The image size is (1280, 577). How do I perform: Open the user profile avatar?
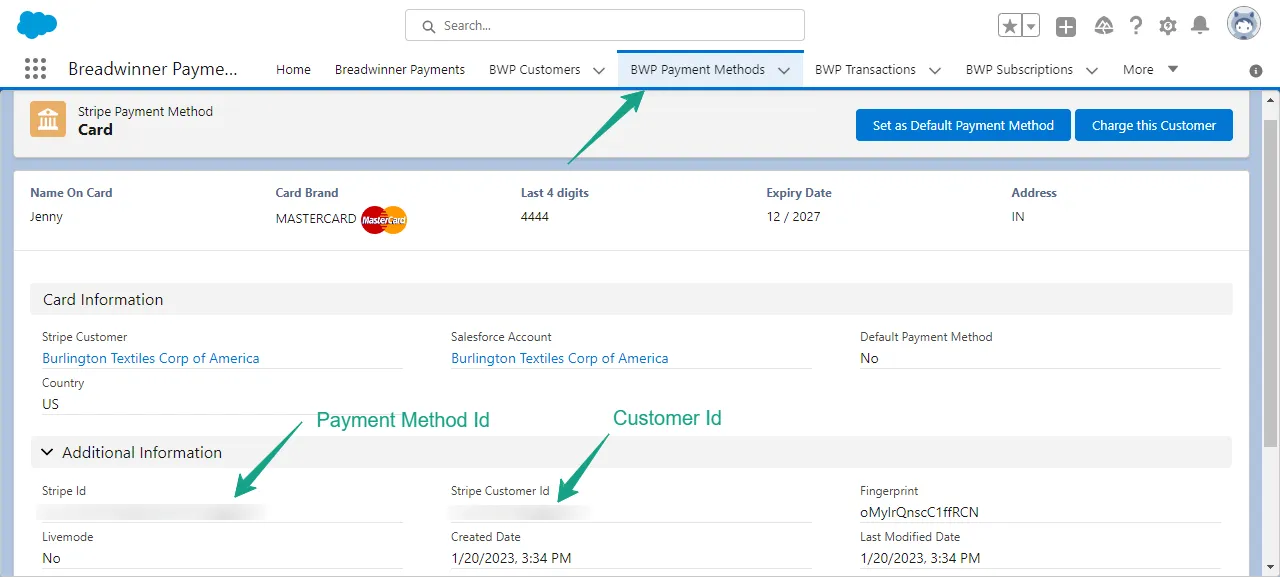click(x=1244, y=25)
